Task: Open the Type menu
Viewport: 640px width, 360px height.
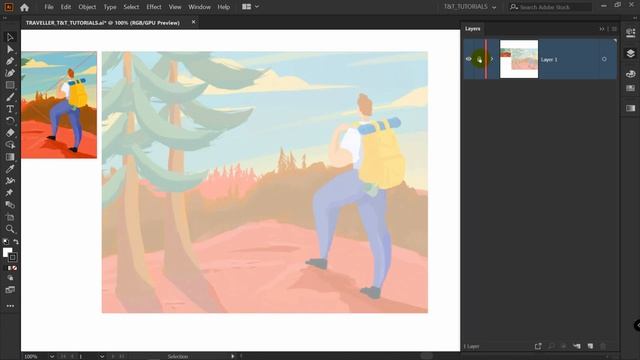Action: click(x=110, y=7)
